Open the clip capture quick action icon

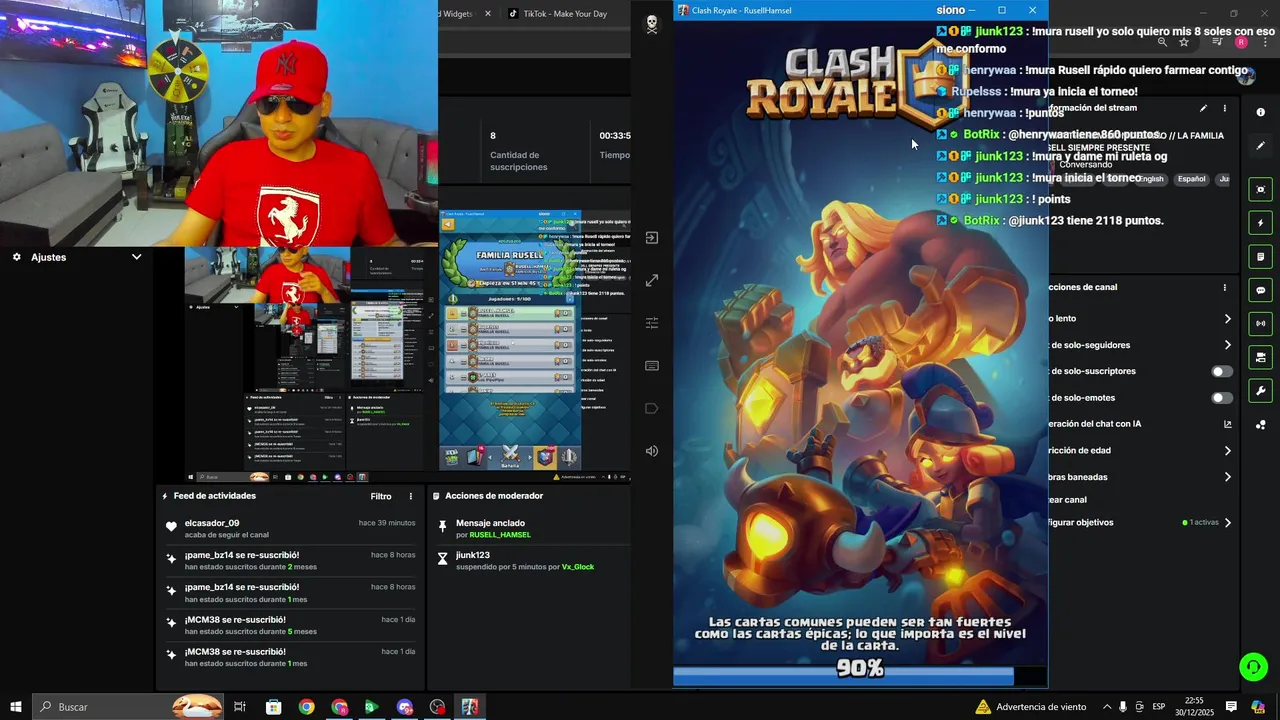click(x=1260, y=189)
